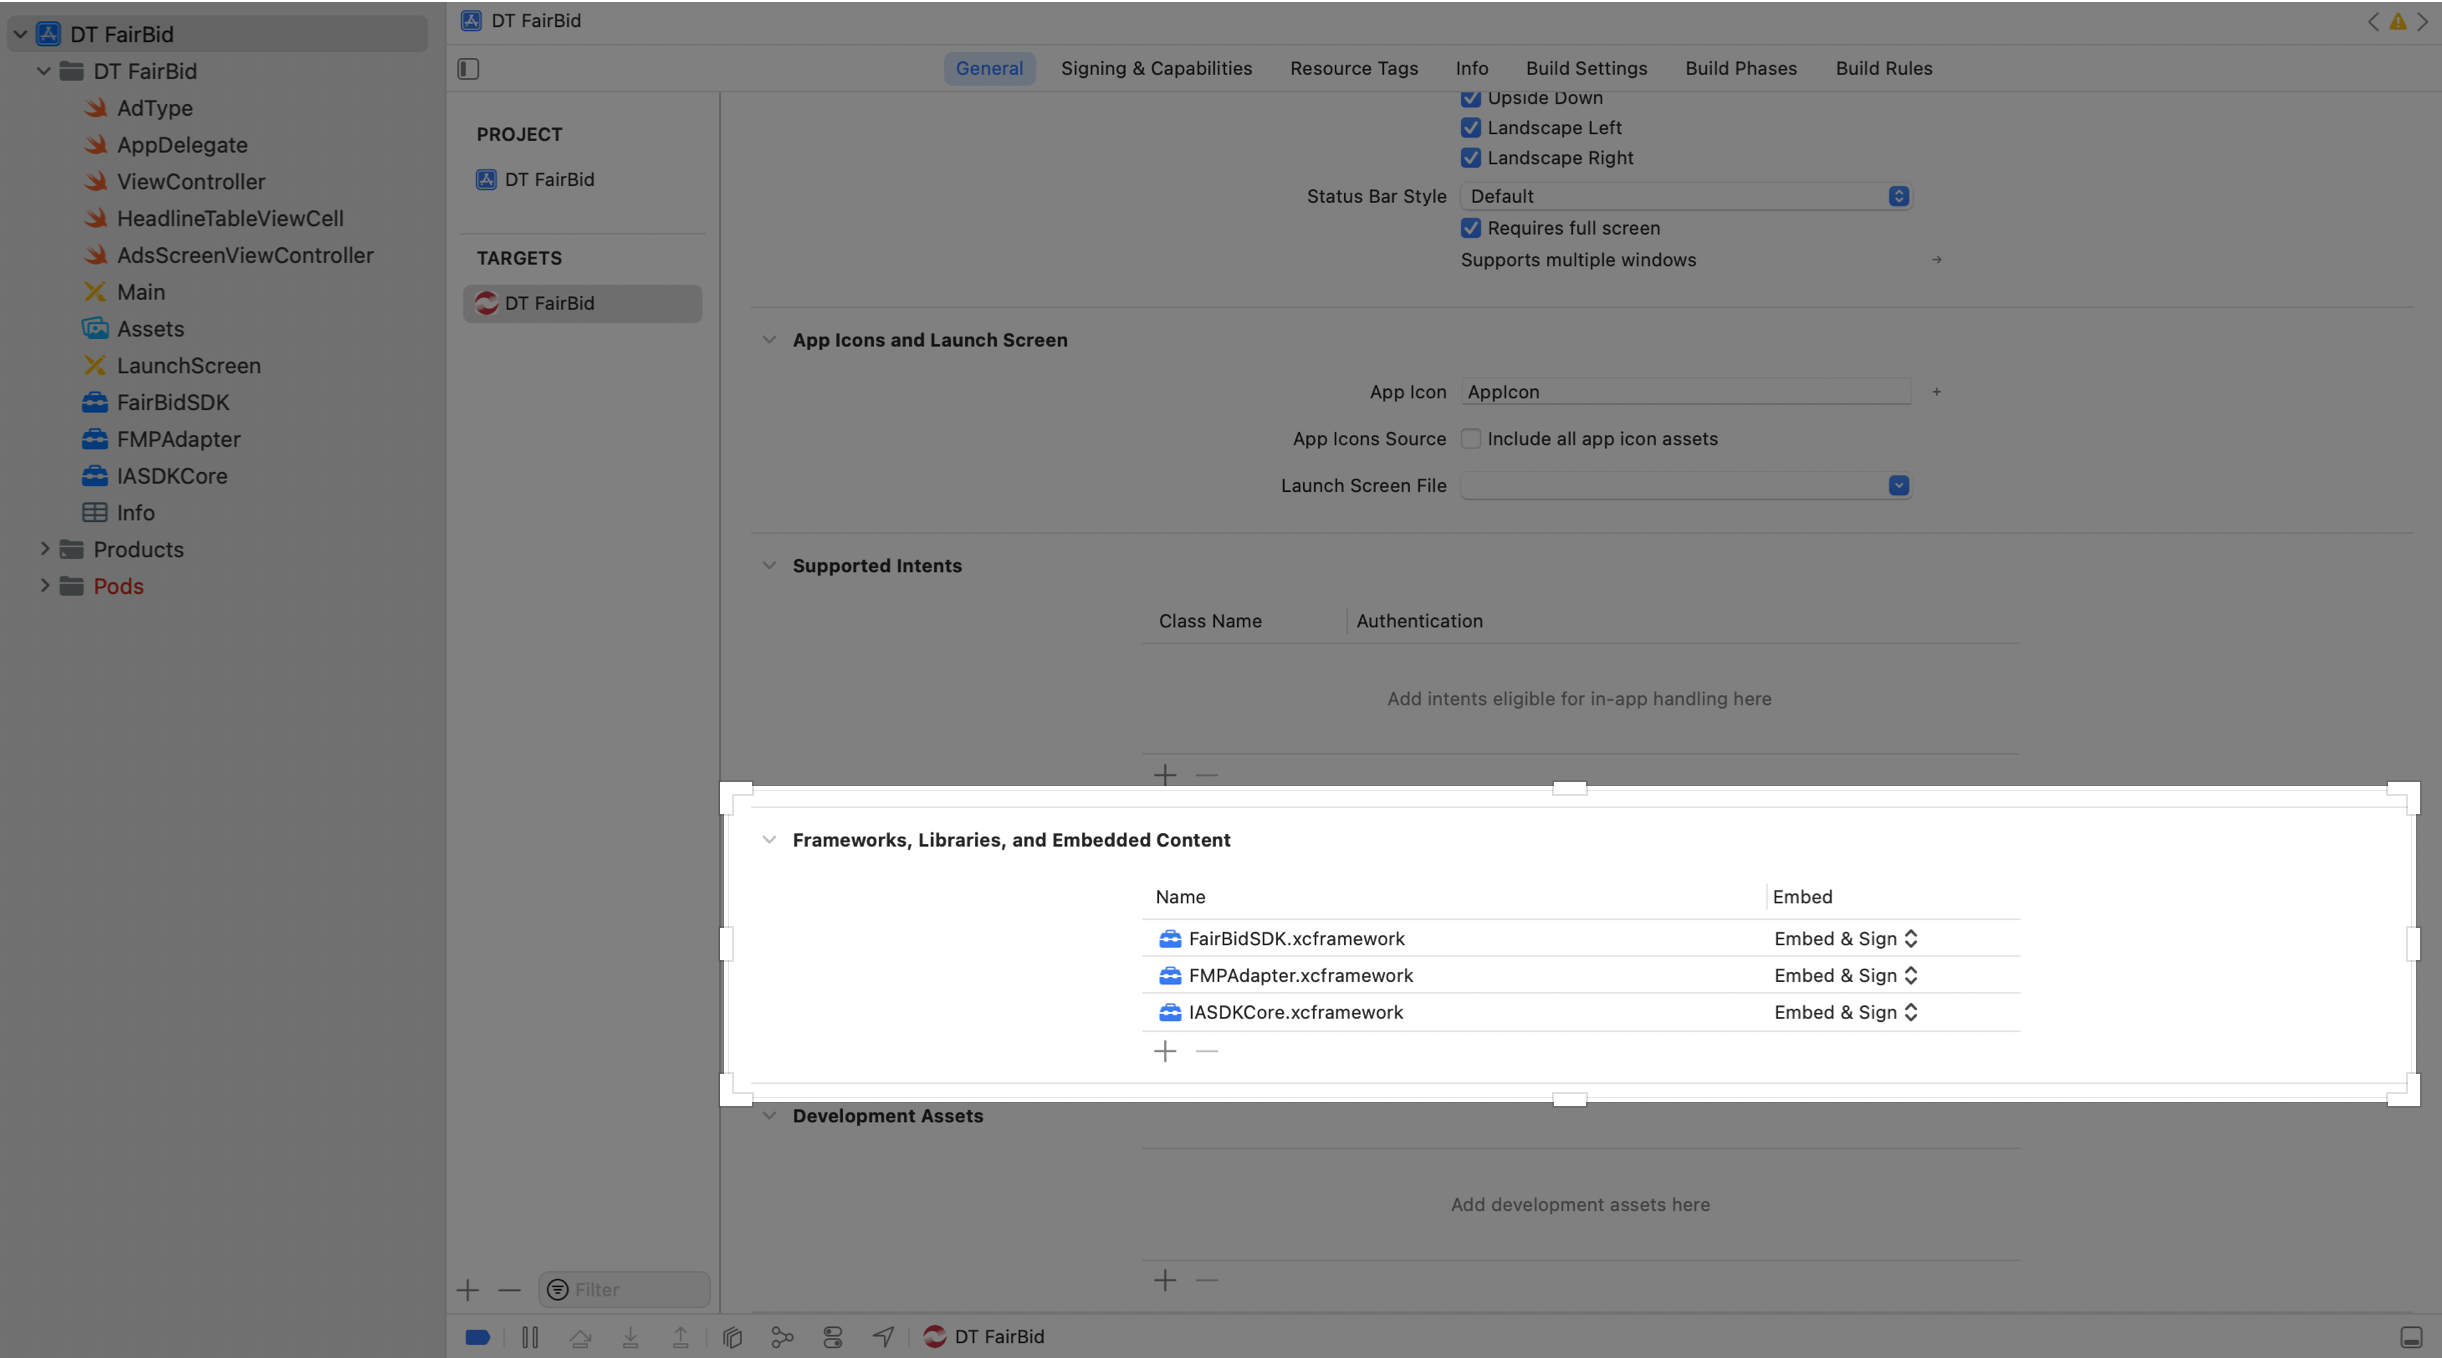This screenshot has width=2442, height=1358.
Task: Open the Signing & Capabilities tab
Action: click(x=1156, y=68)
